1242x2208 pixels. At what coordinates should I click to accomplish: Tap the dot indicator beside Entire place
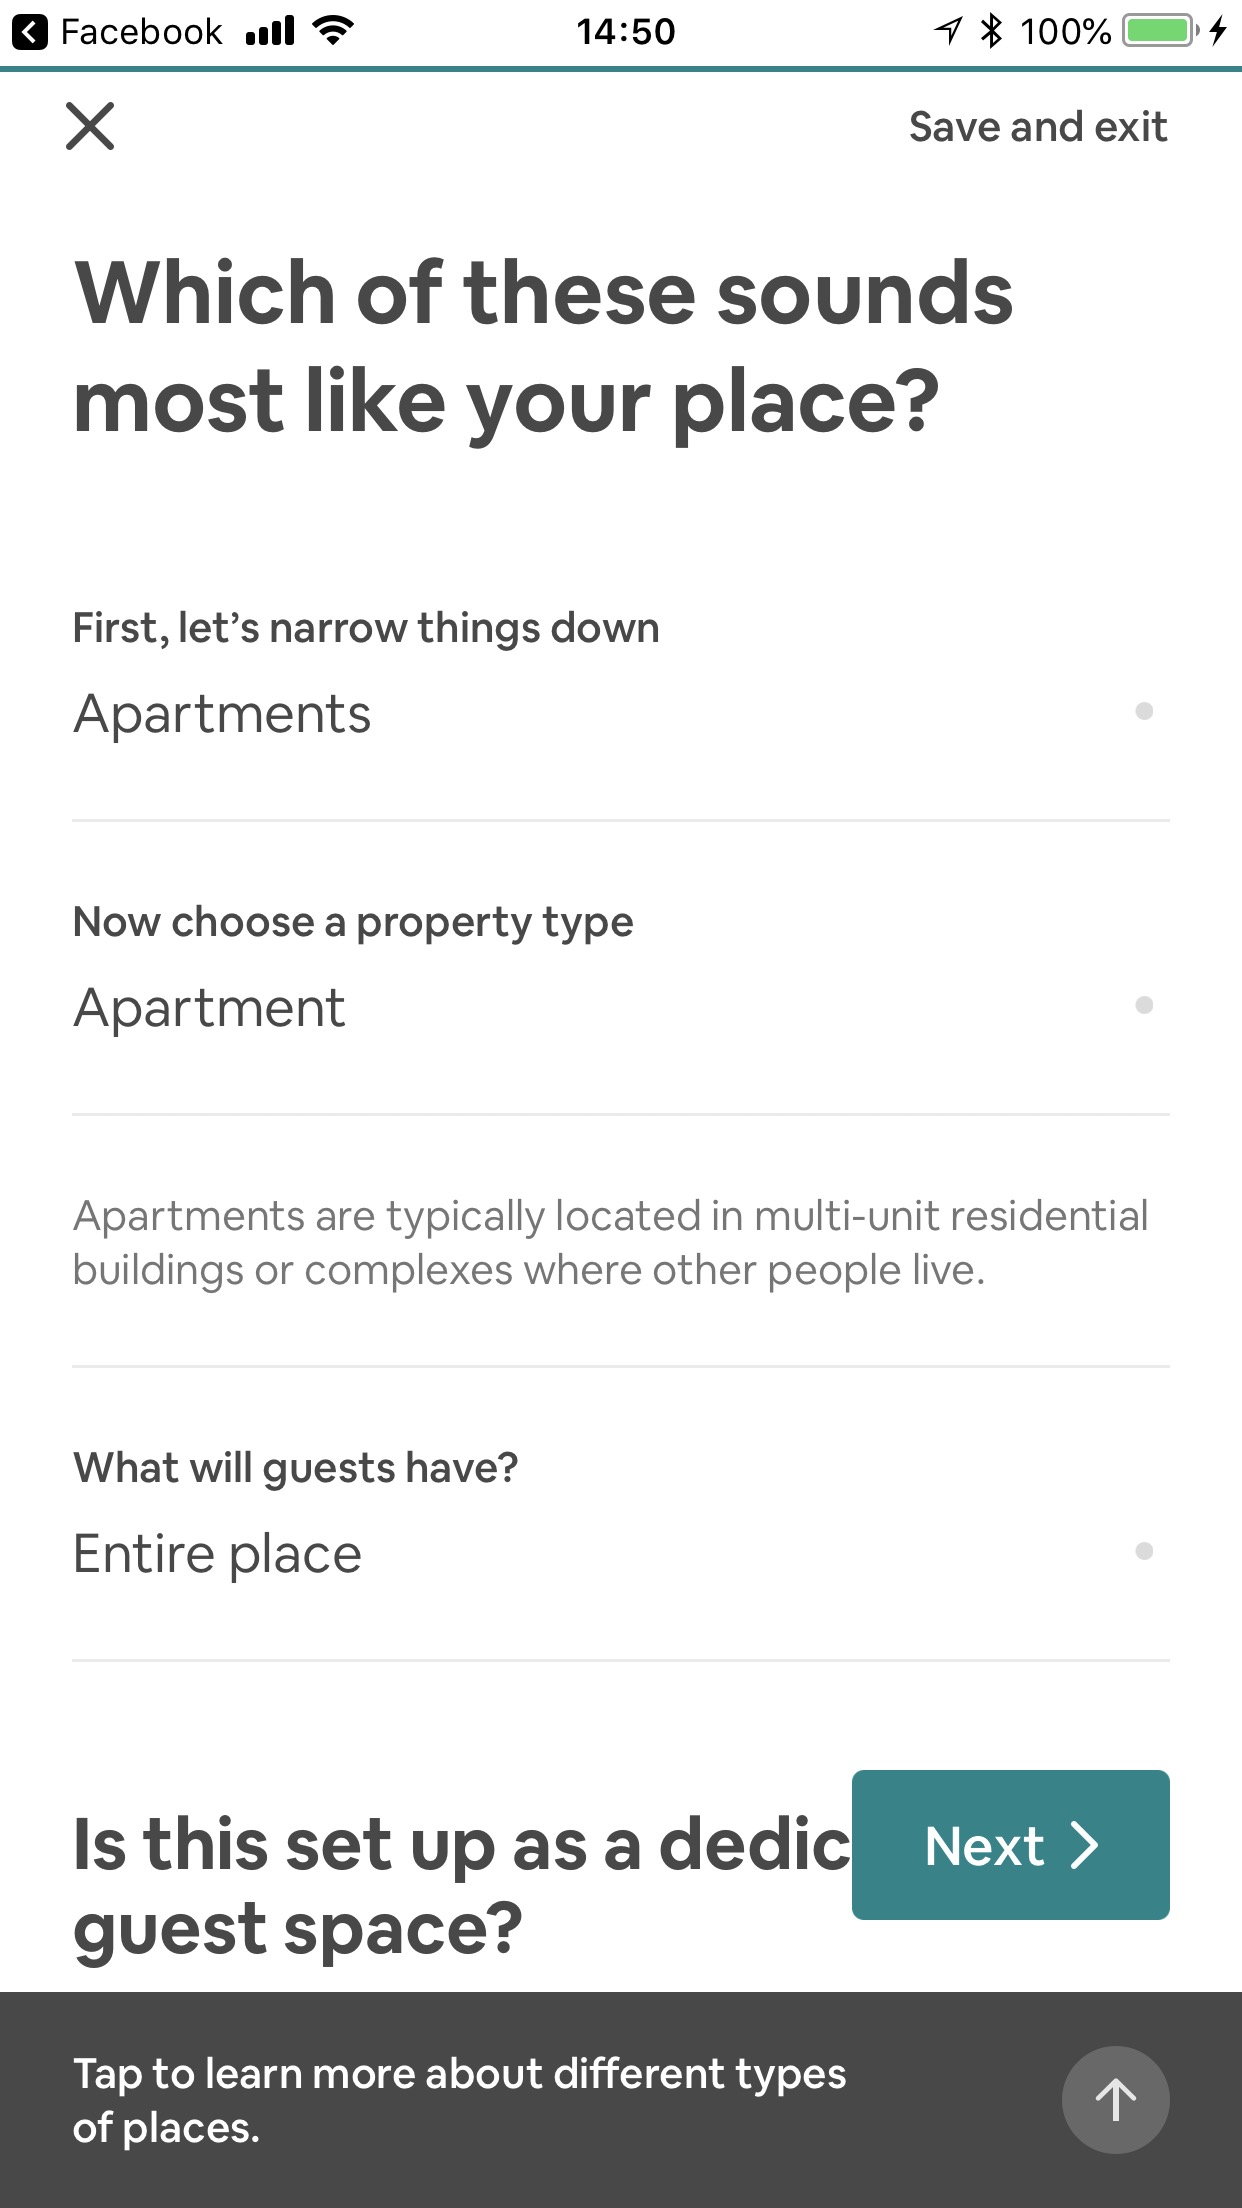click(x=1144, y=1551)
